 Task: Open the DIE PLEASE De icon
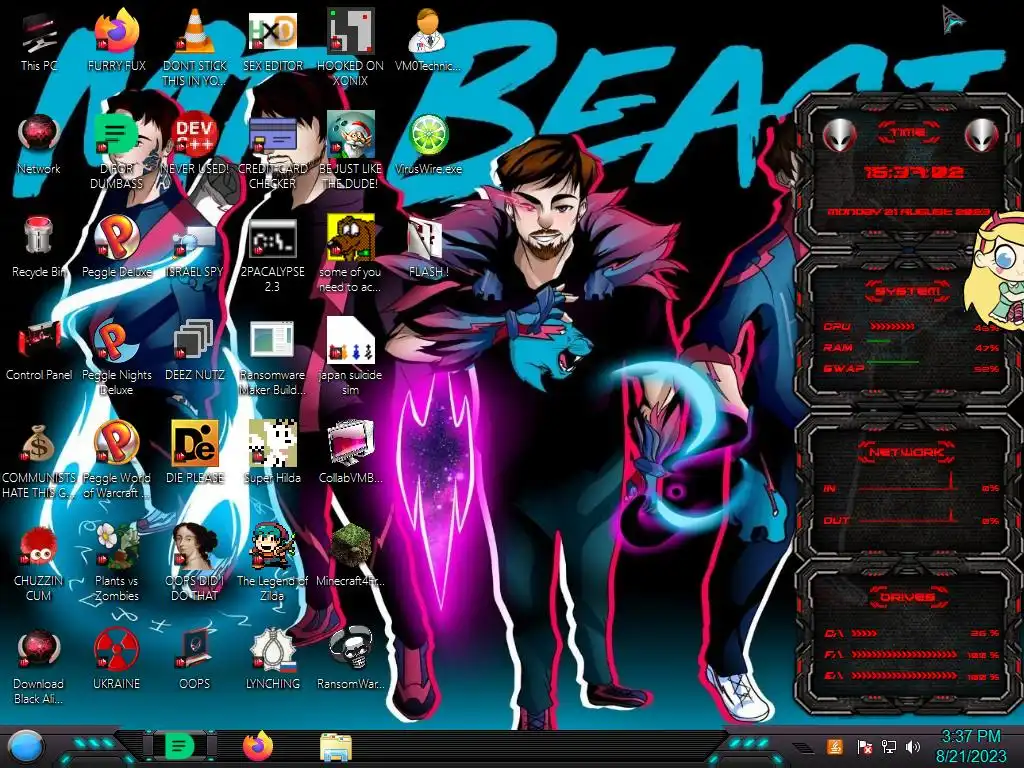[x=195, y=454]
